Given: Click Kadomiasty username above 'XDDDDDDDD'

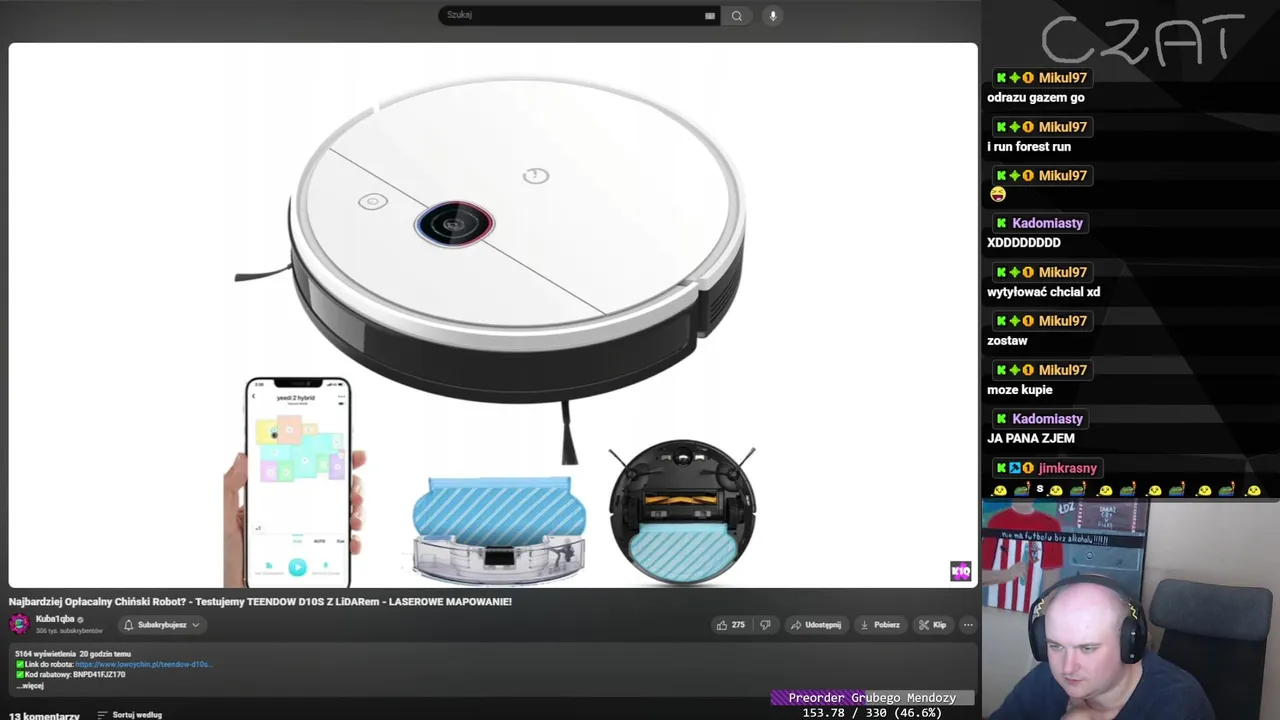Looking at the screenshot, I should (1047, 223).
